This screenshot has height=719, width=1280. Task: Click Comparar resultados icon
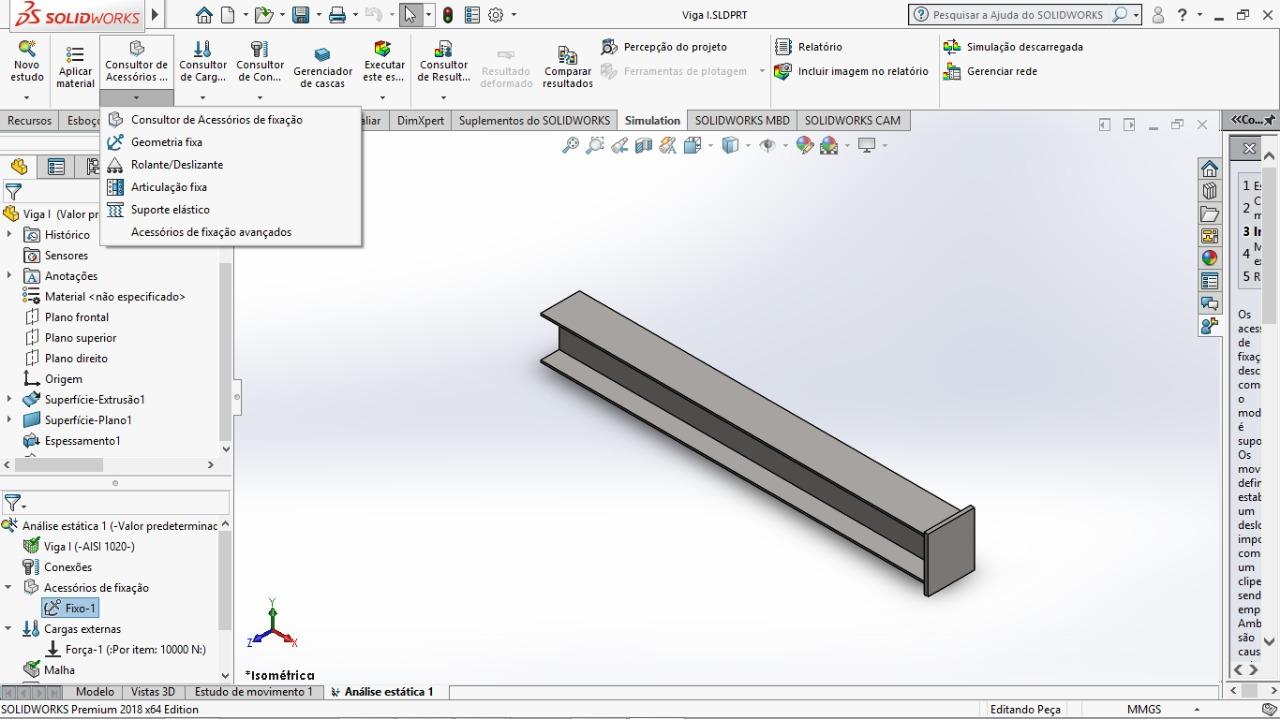click(567, 56)
